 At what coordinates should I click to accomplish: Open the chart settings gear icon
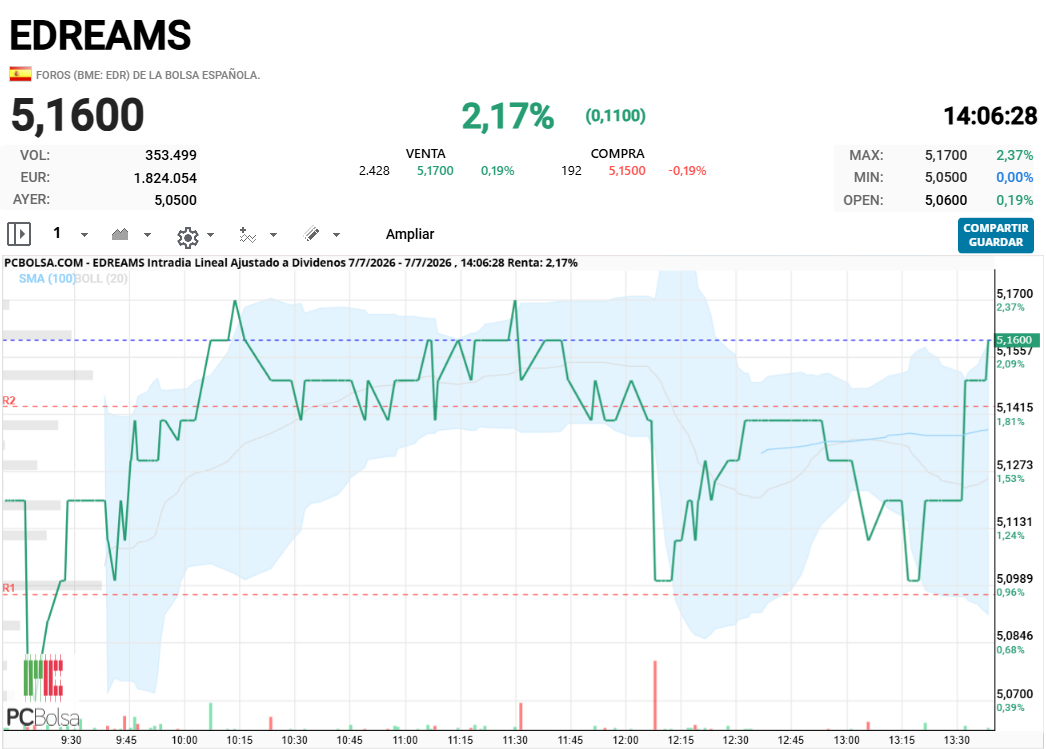coord(188,237)
